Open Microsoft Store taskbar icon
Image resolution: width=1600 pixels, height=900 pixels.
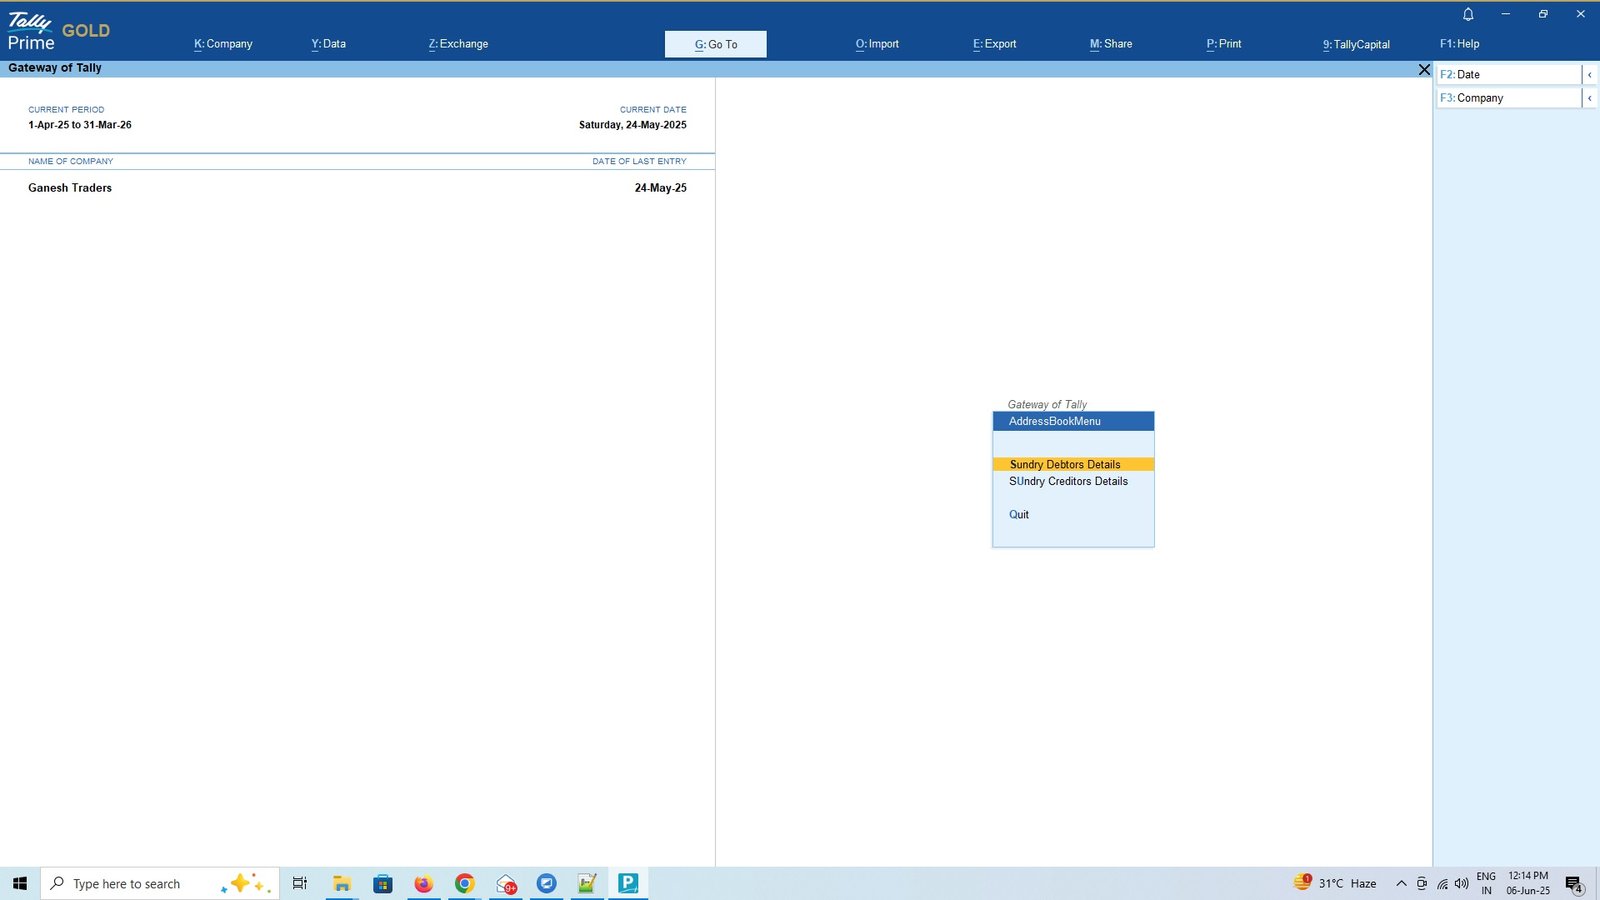tap(382, 883)
